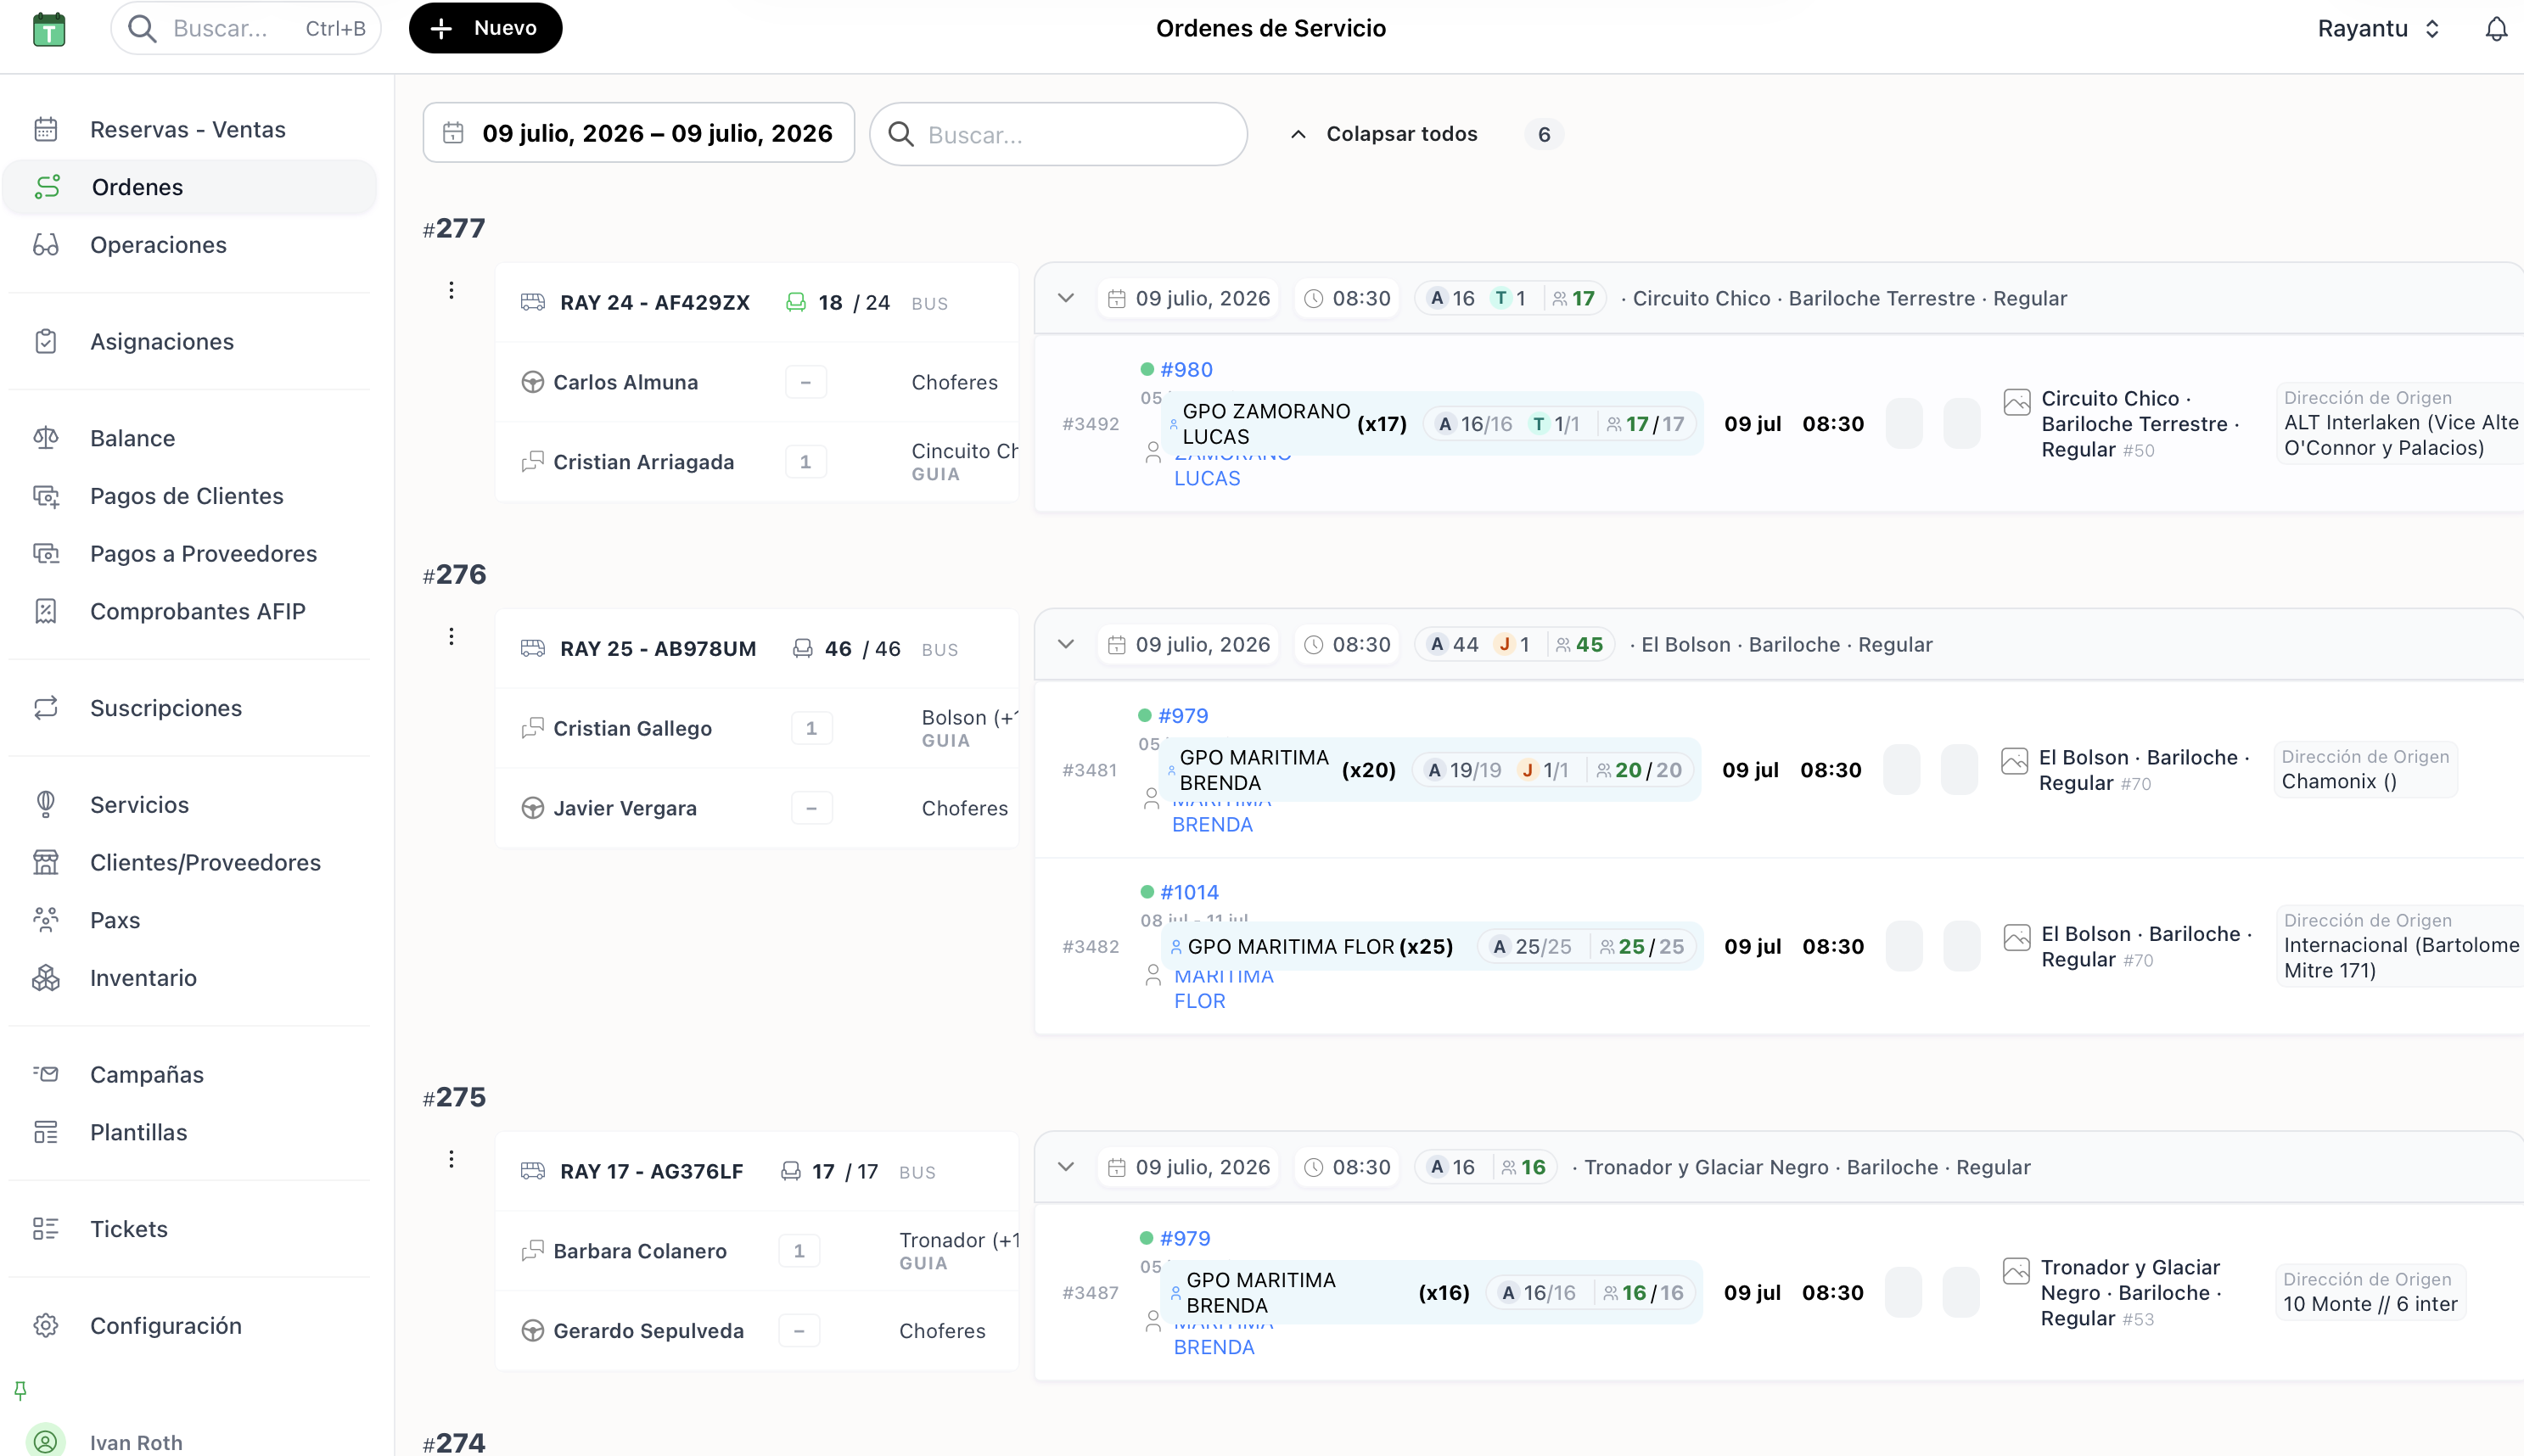Click the bus icon of RAY 17 - AG376LF
The image size is (2524, 1456).
533,1171
